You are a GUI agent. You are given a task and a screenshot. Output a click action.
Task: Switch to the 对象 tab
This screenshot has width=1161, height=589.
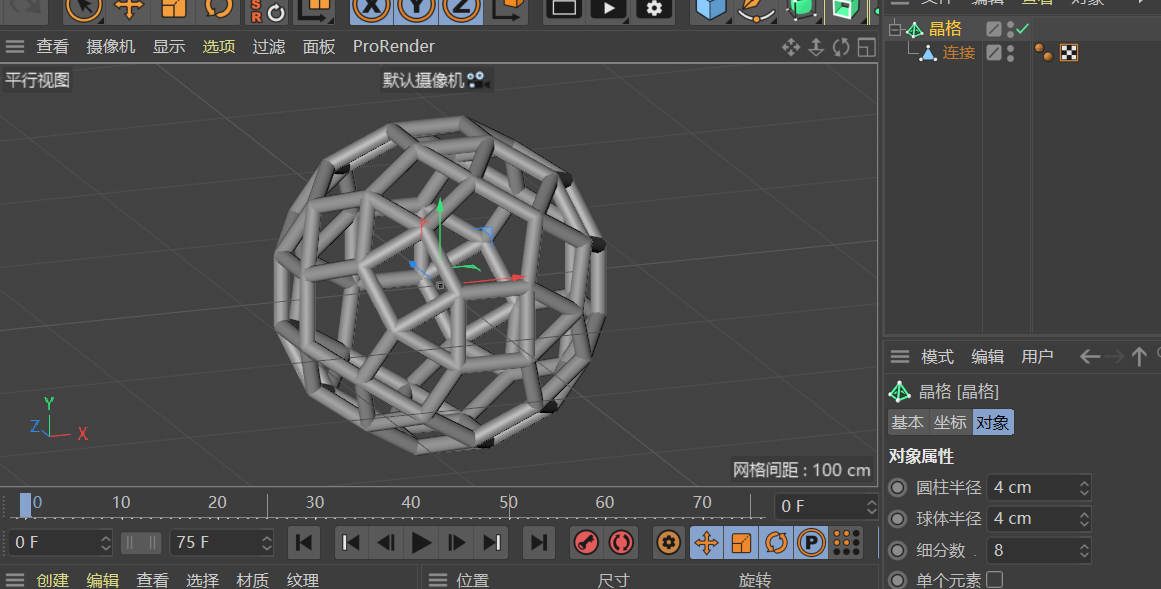click(x=993, y=422)
